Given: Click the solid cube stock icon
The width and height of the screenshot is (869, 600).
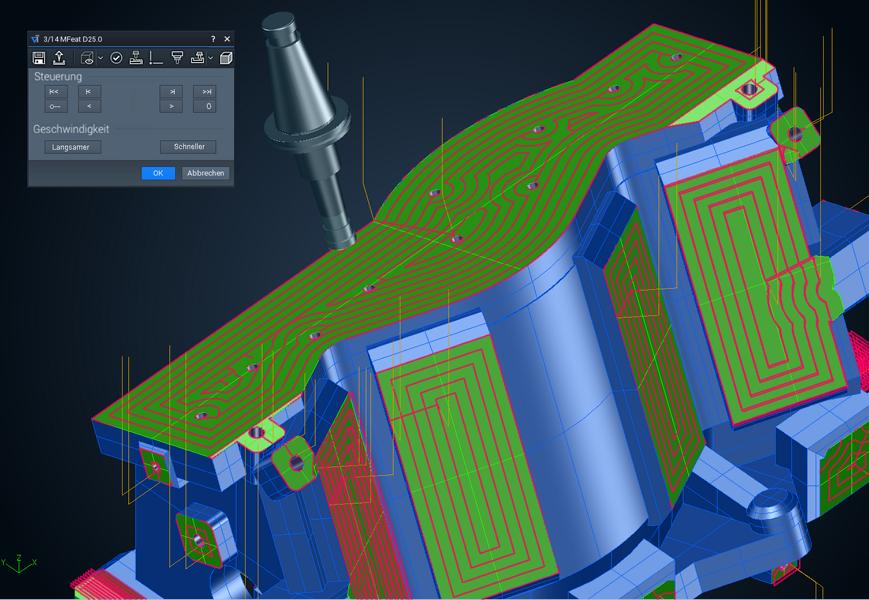Looking at the screenshot, I should [x=226, y=58].
